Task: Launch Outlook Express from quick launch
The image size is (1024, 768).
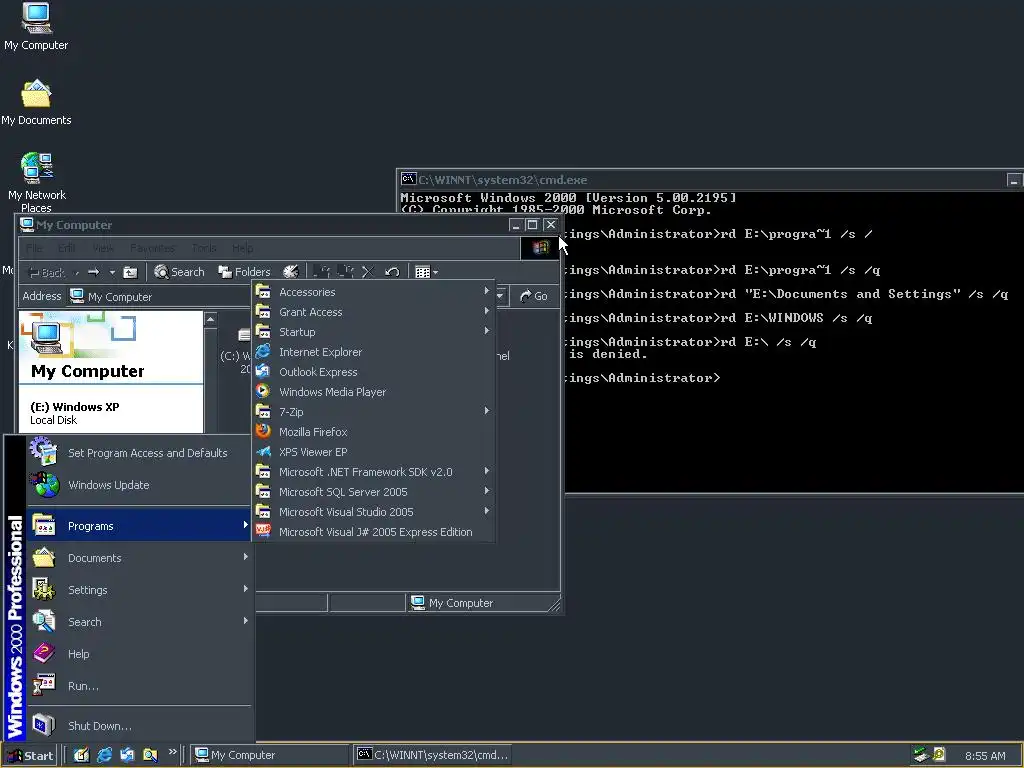Action: click(x=127, y=756)
